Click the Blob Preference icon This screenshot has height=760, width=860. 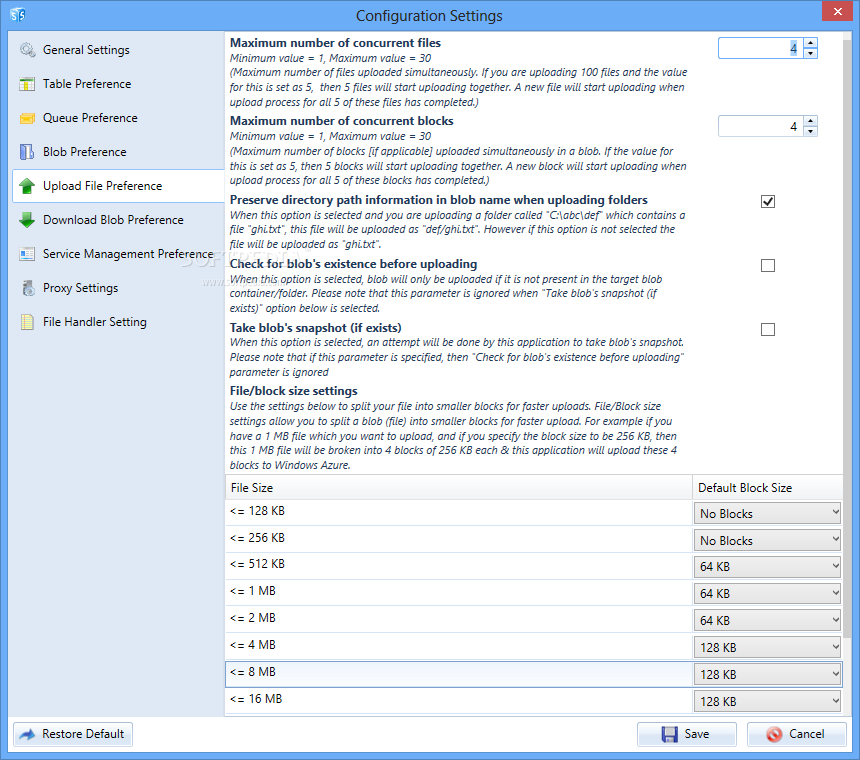pos(27,152)
